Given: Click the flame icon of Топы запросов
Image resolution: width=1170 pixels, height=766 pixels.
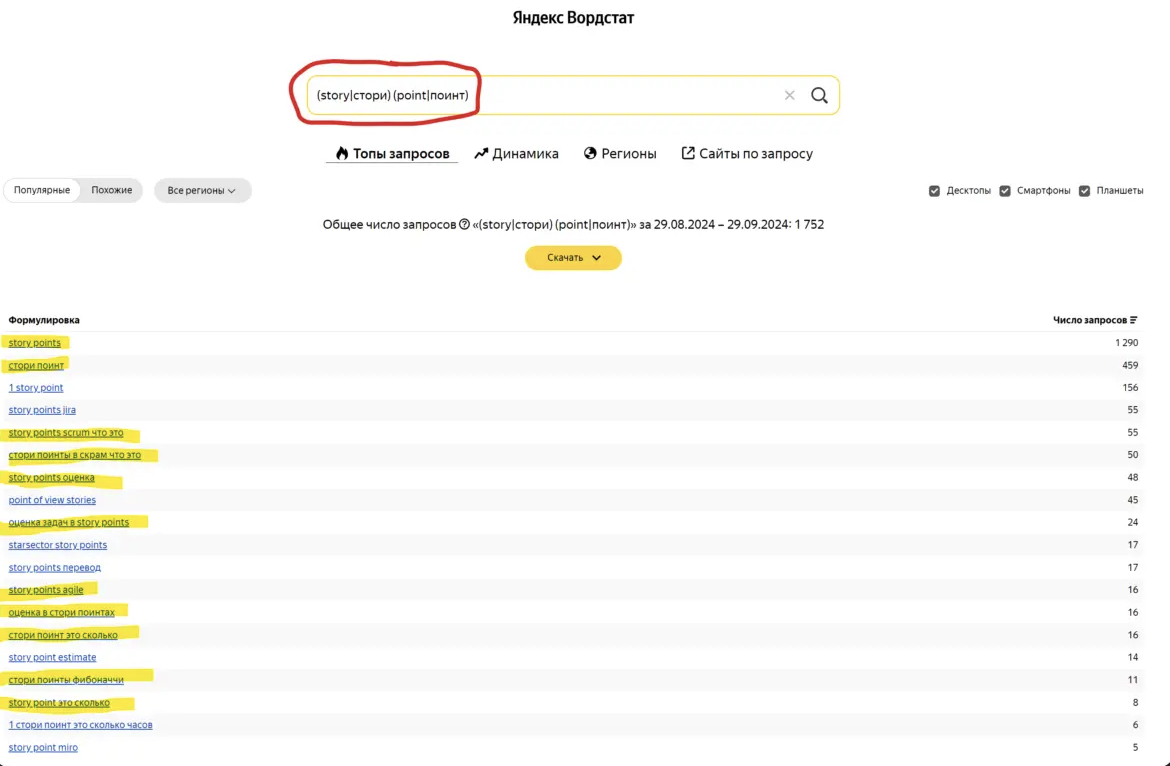Looking at the screenshot, I should (342, 153).
